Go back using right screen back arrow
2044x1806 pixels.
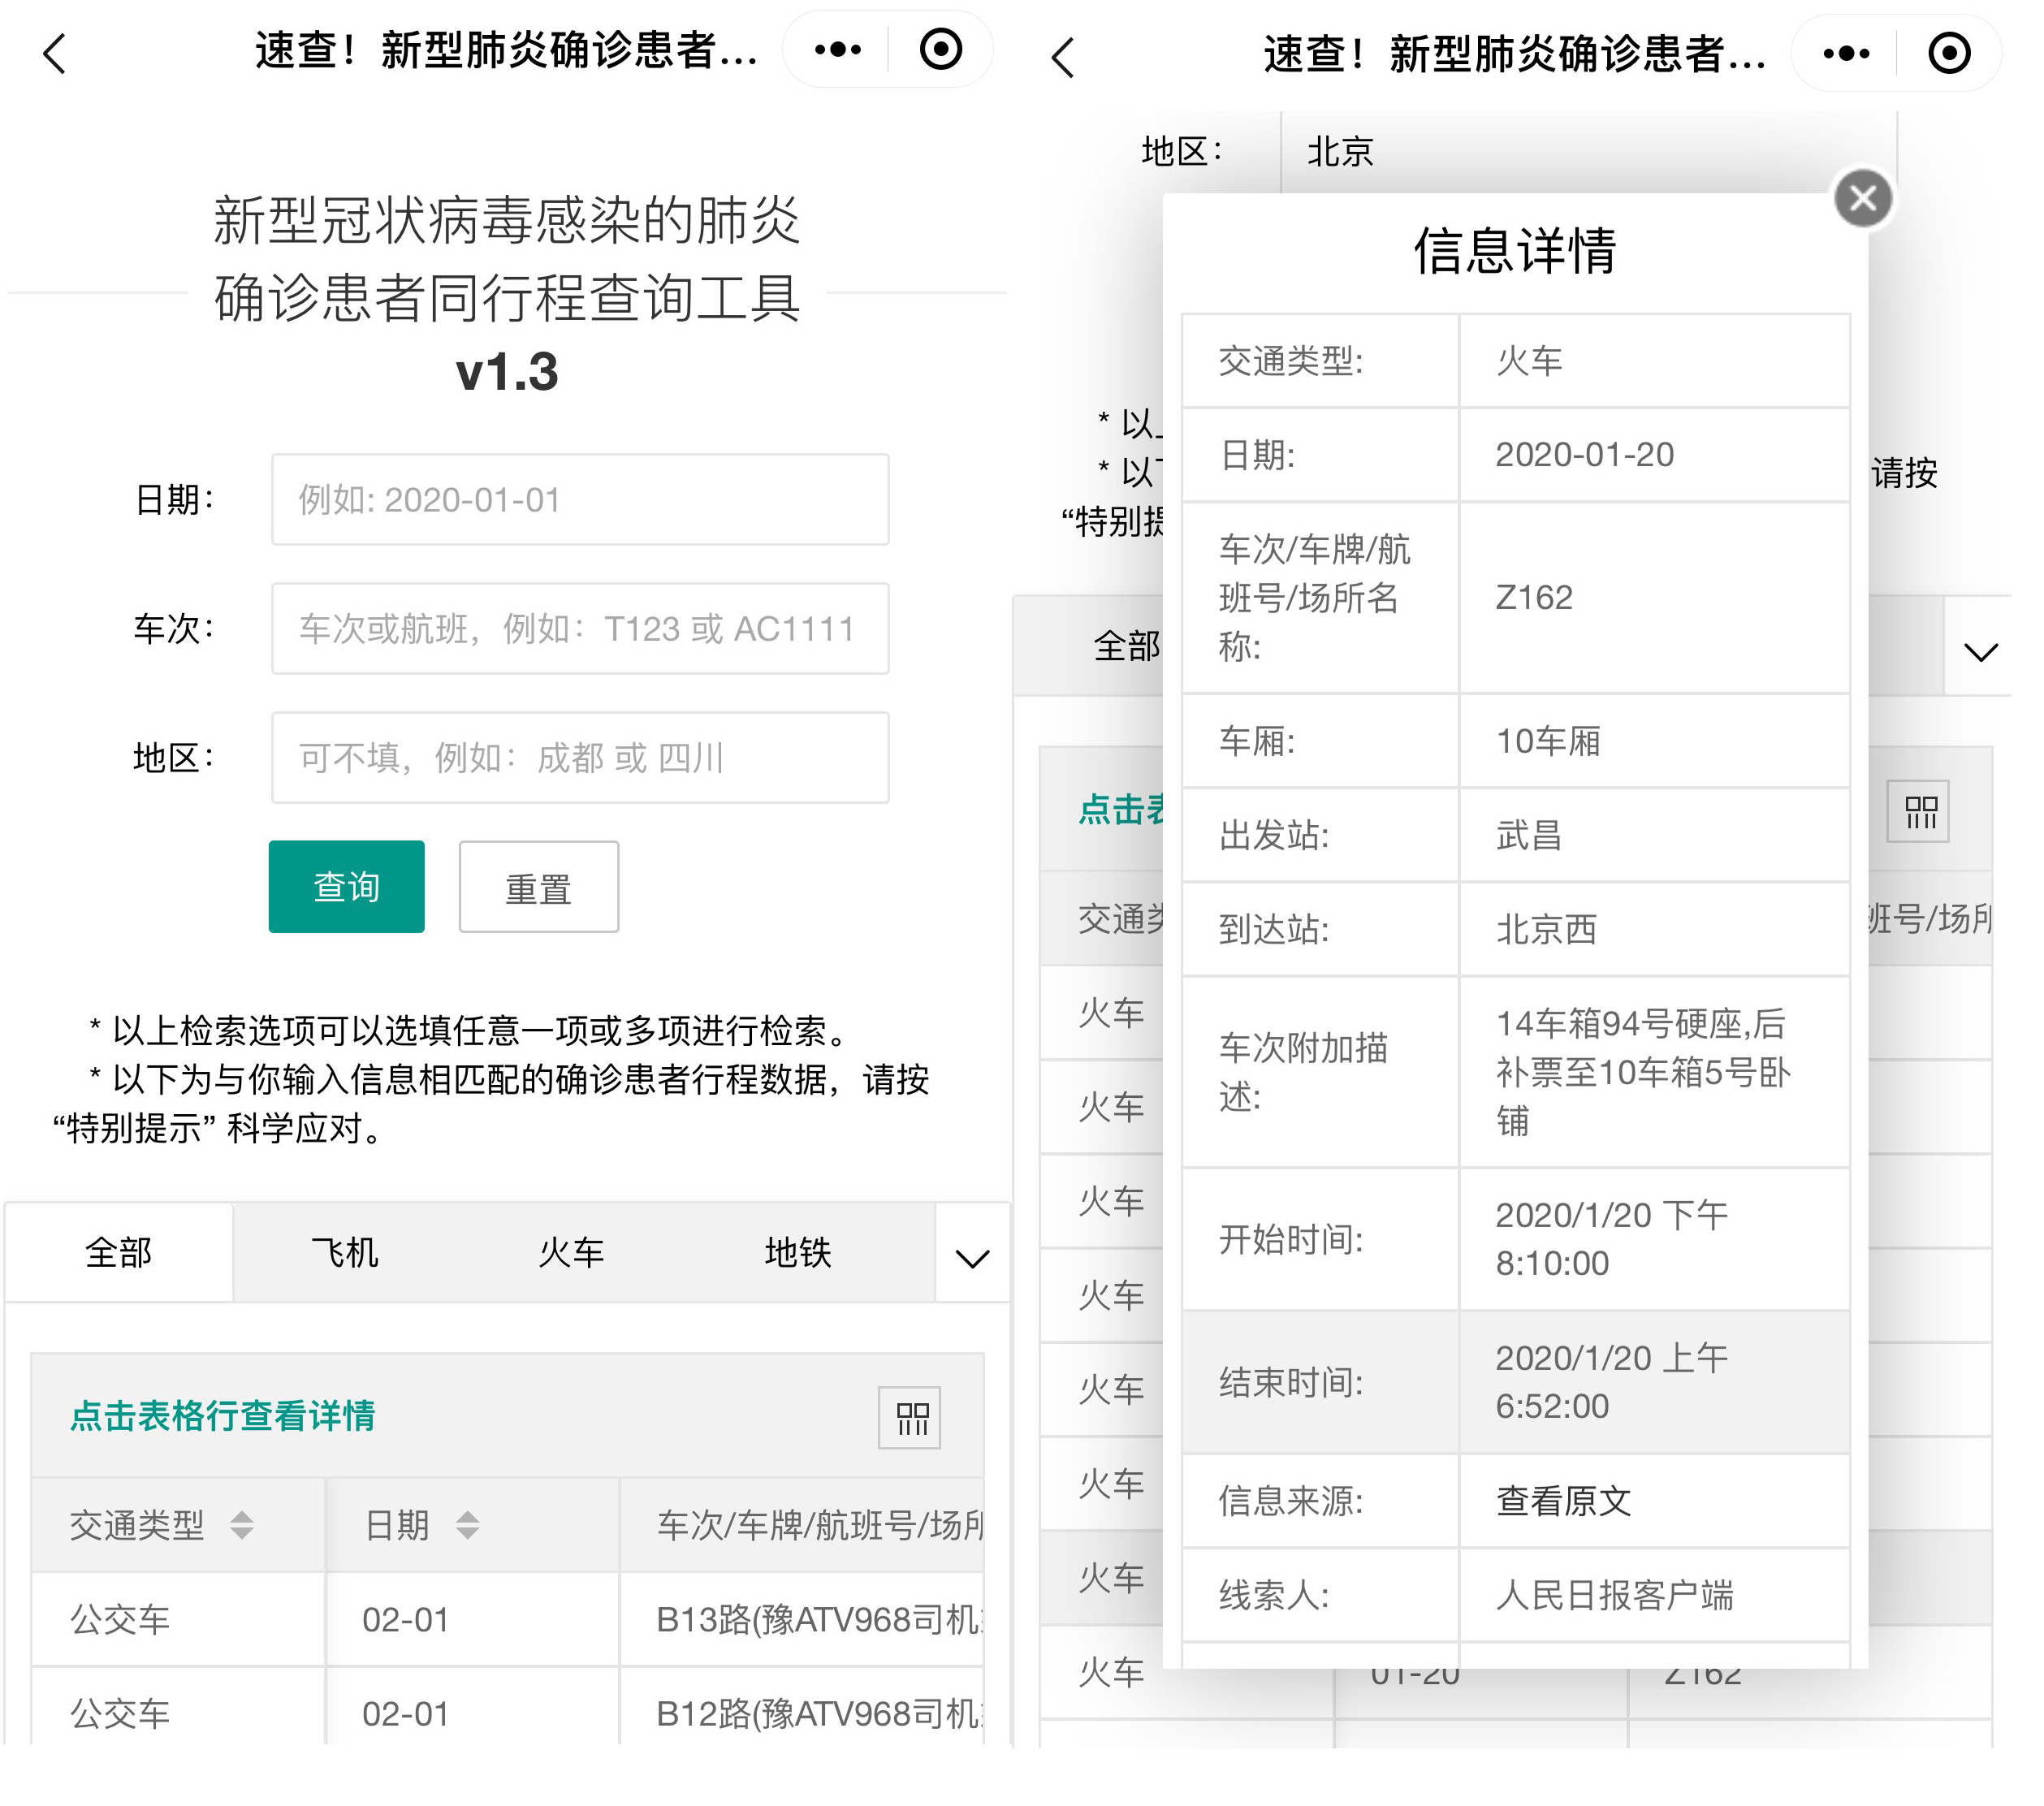coord(1063,57)
